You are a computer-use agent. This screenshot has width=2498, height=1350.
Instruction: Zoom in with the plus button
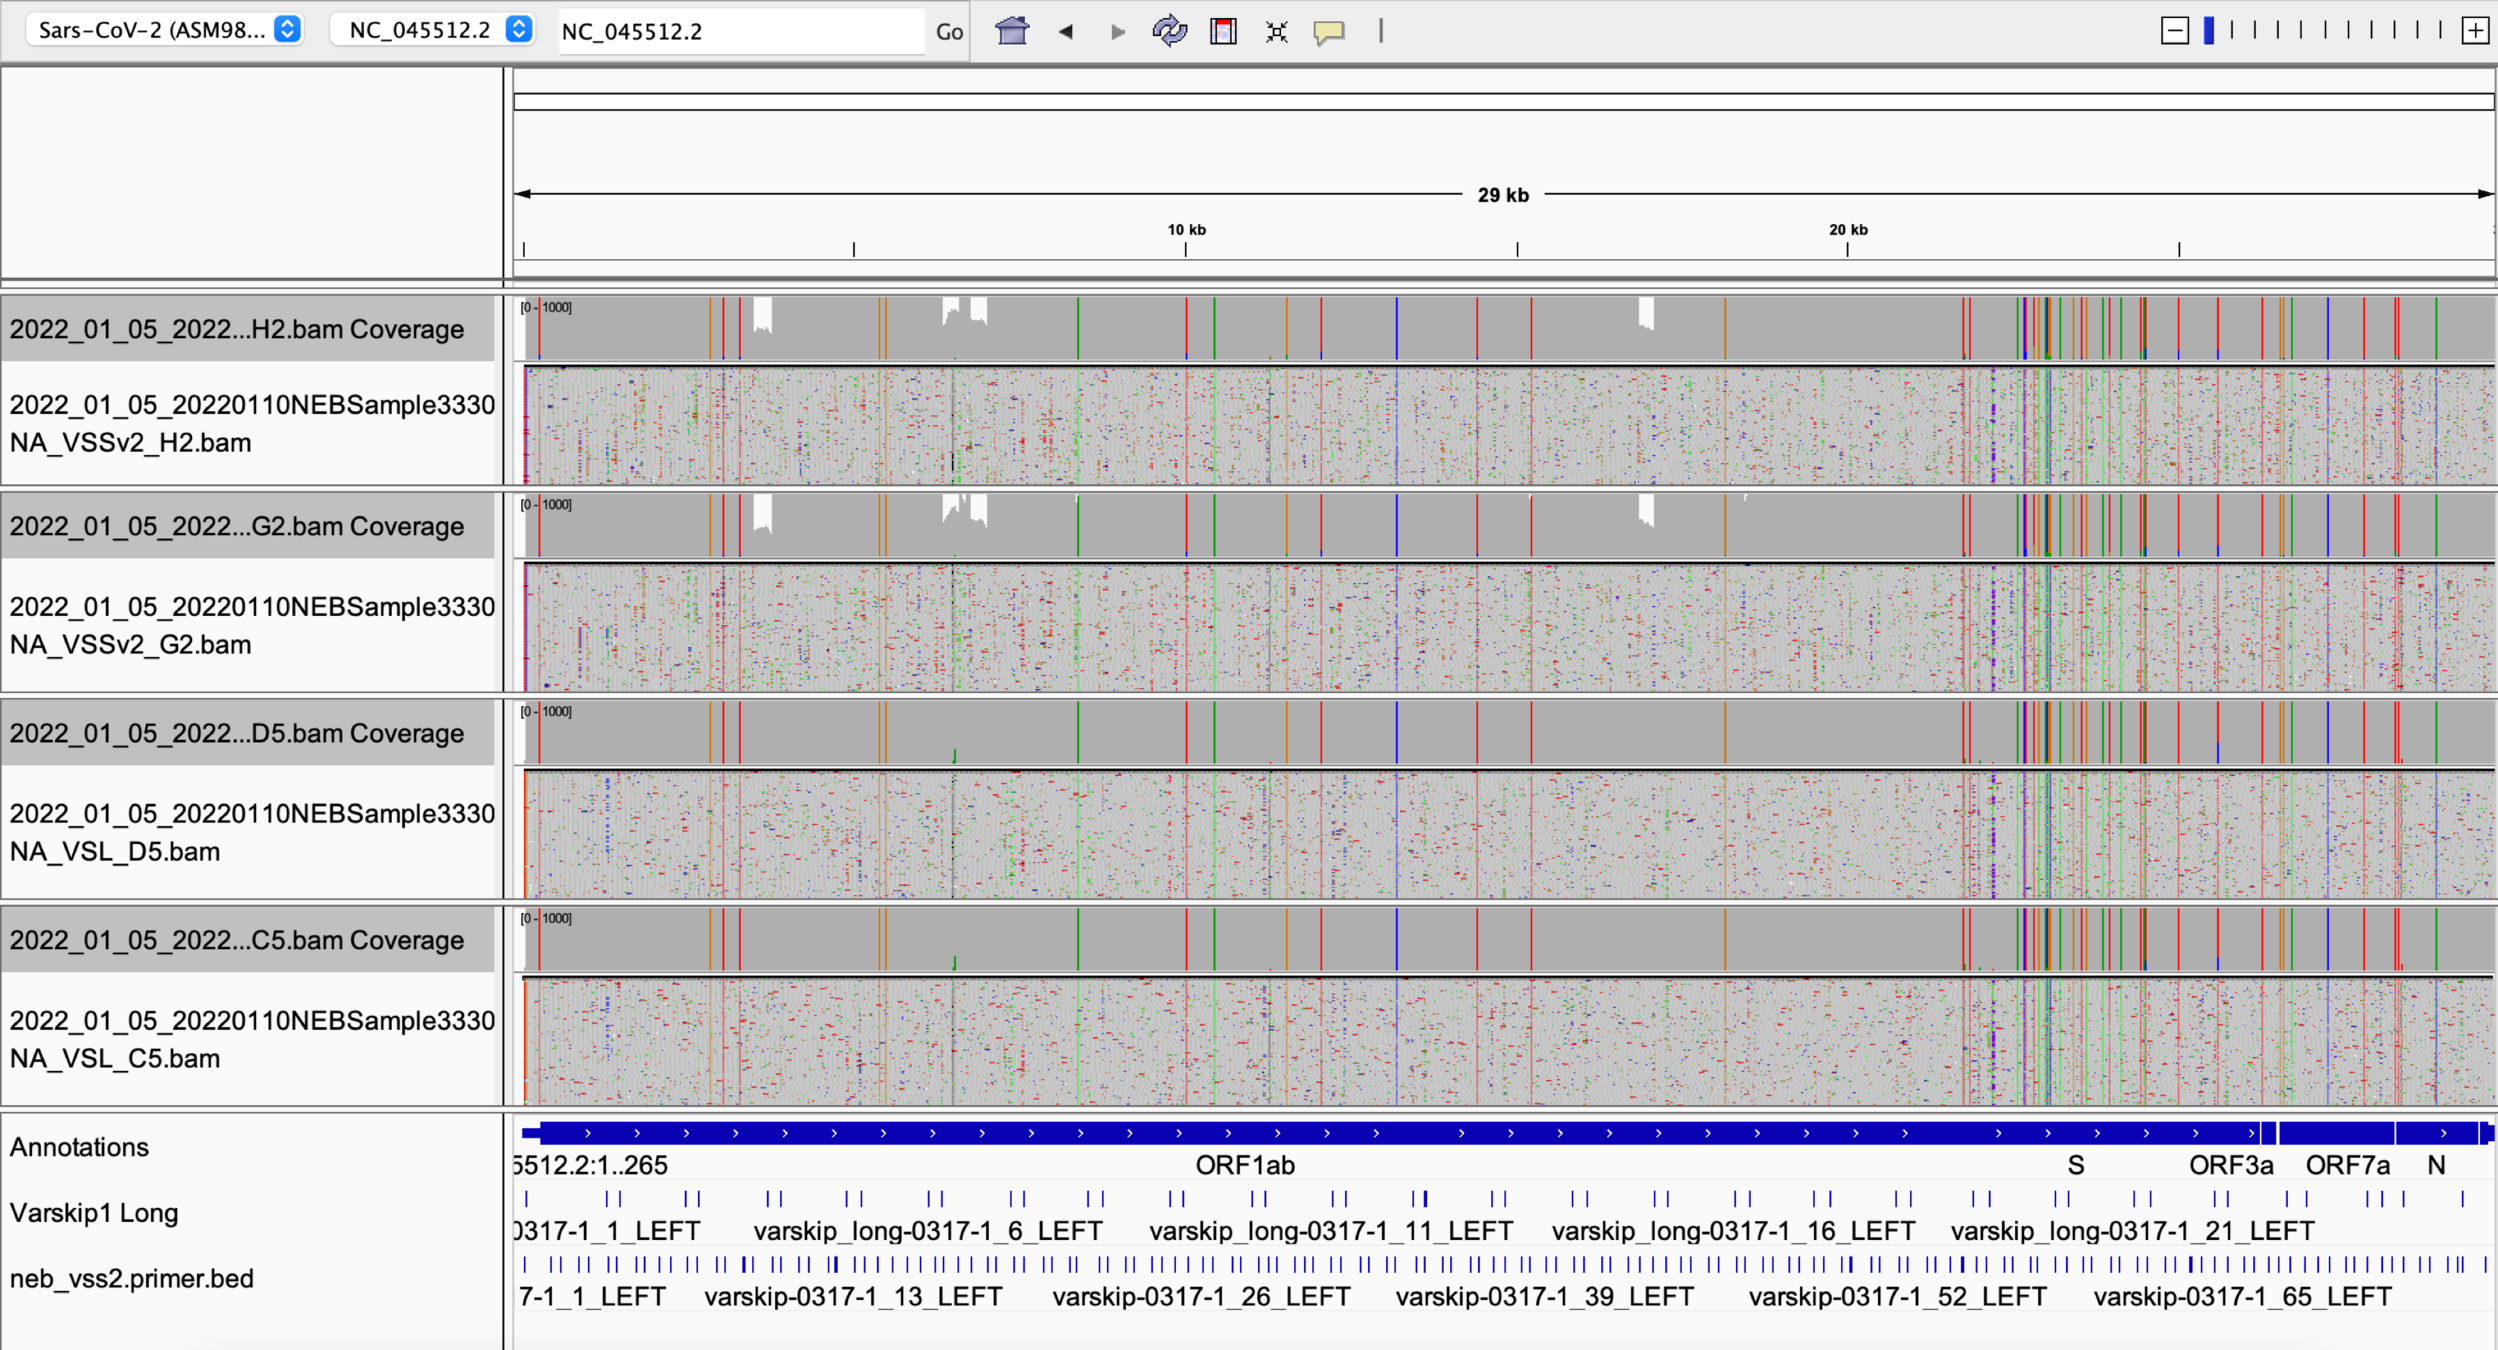2475,31
